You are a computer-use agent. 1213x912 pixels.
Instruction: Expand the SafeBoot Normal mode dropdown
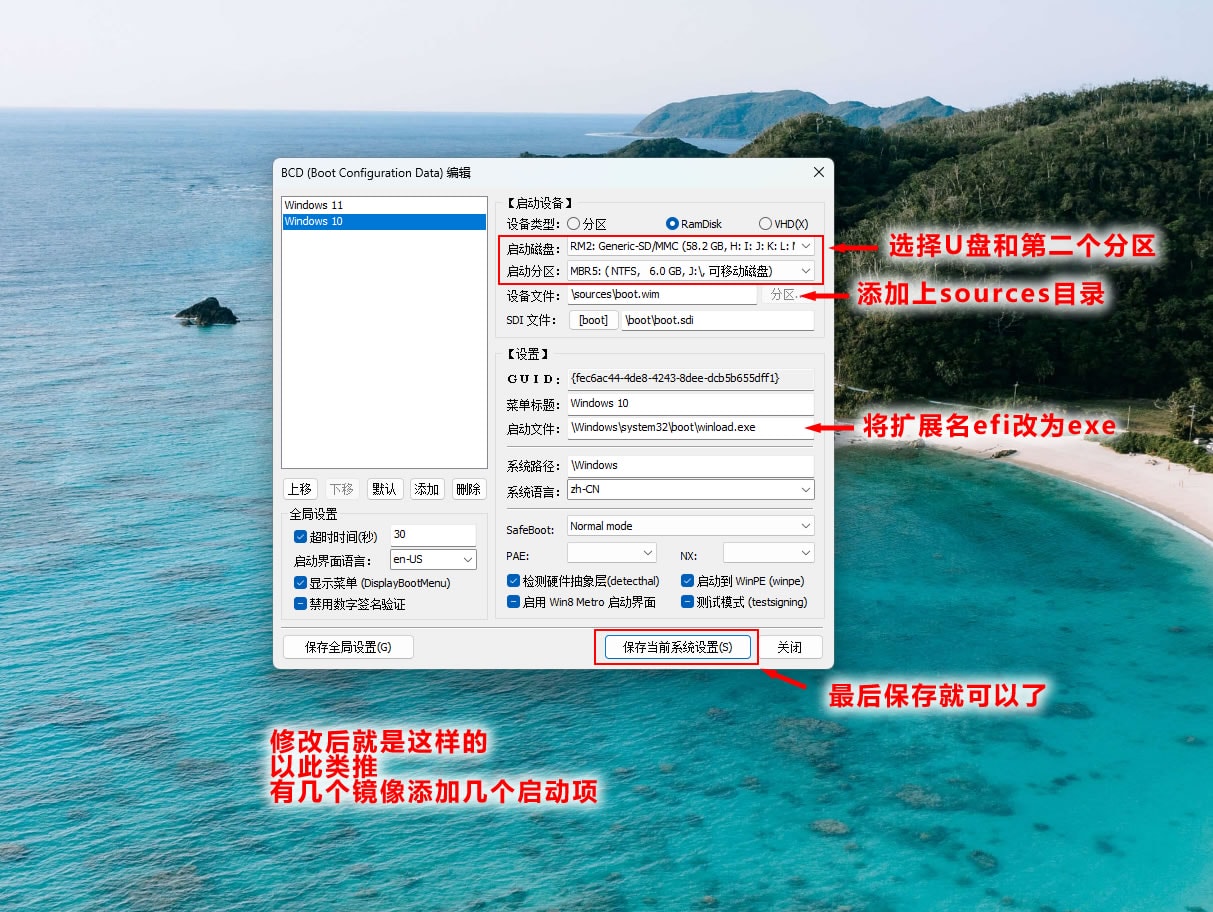[805, 526]
